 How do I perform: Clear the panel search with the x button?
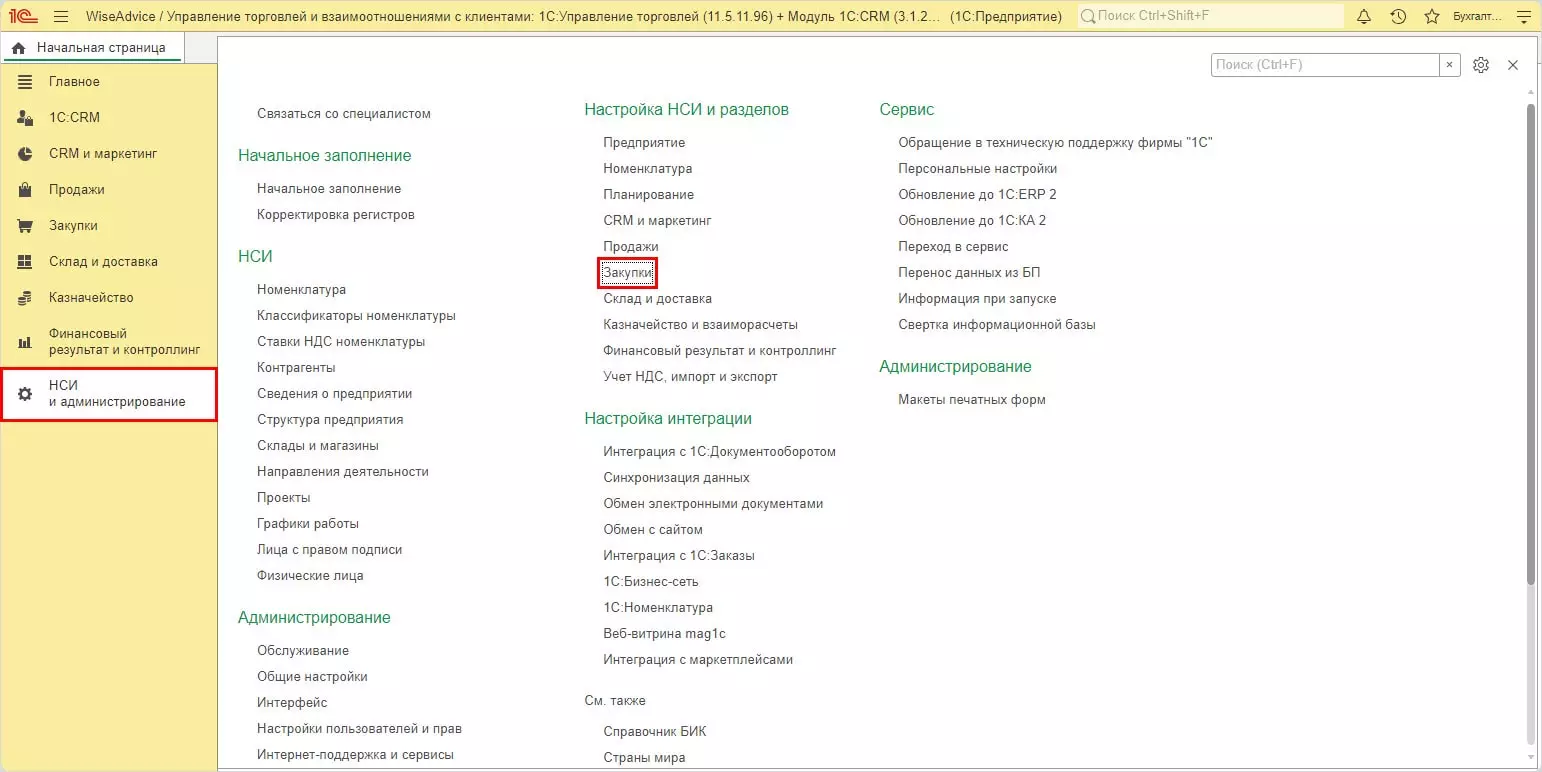1450,65
